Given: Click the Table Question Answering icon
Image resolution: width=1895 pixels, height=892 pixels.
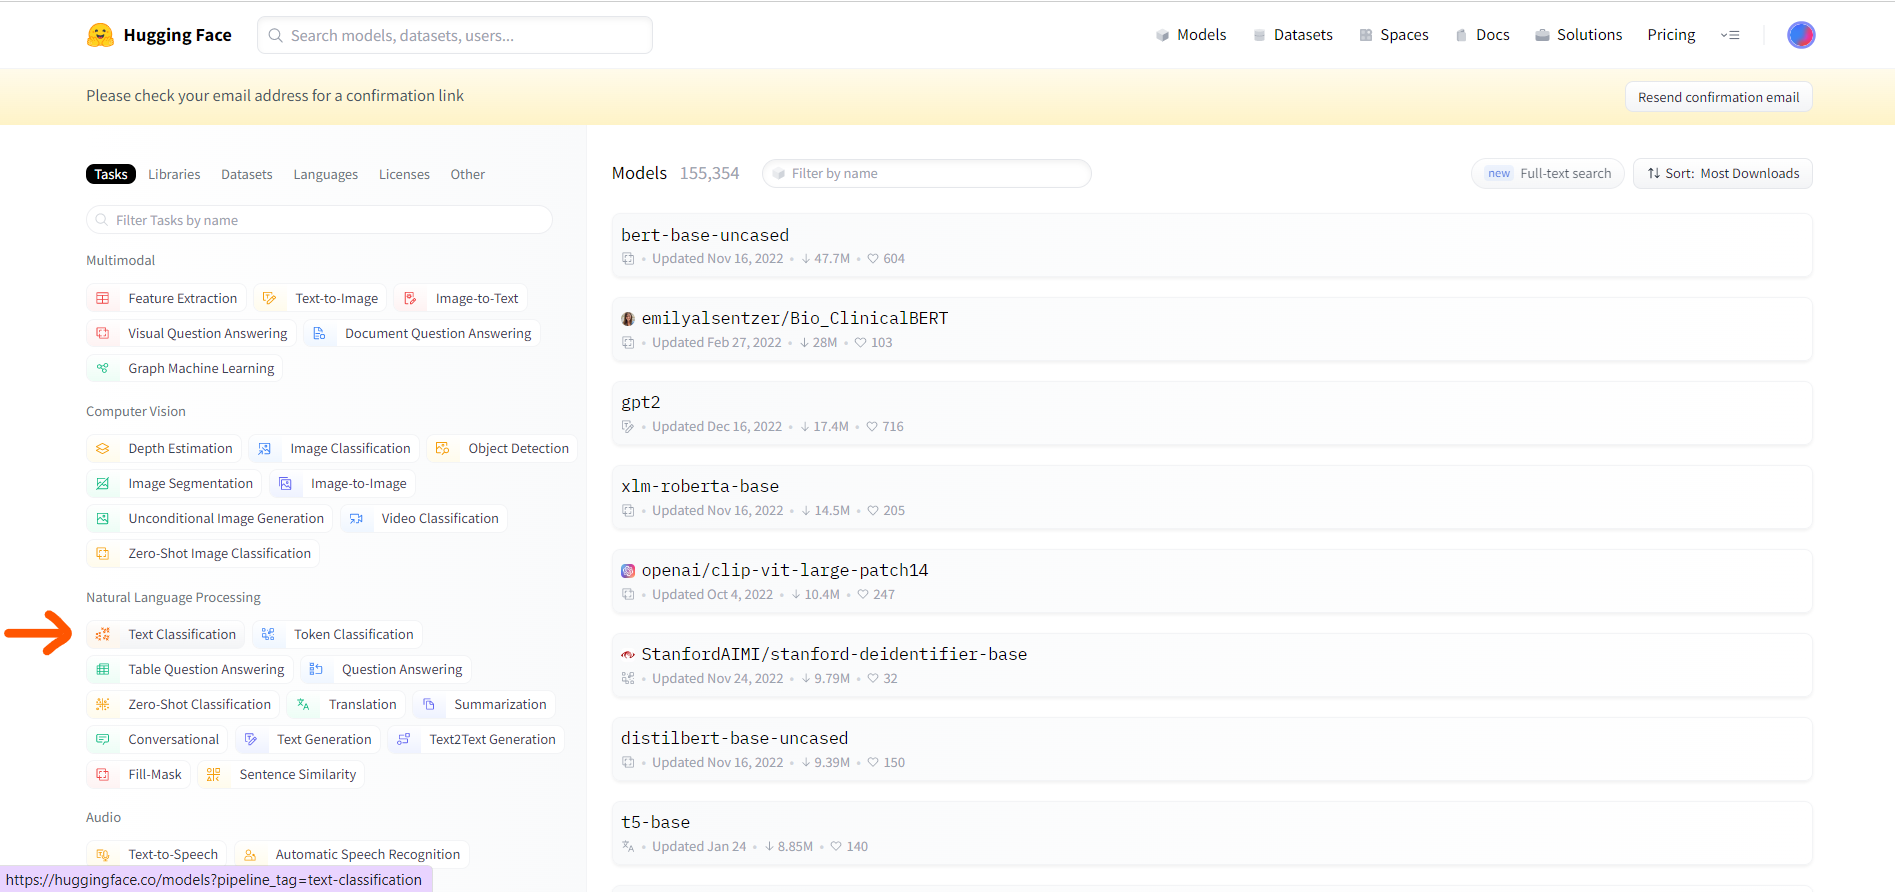Looking at the screenshot, I should tap(103, 669).
